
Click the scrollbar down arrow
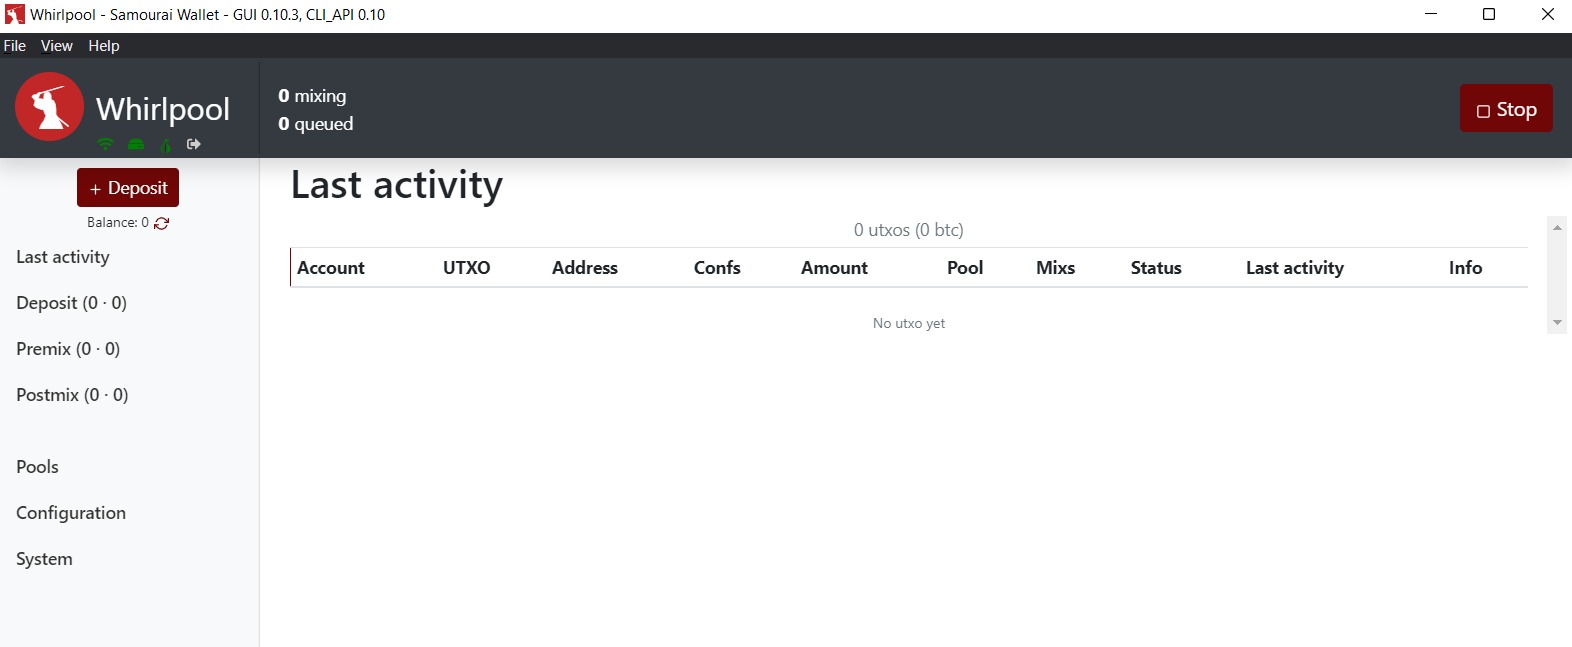(x=1557, y=322)
